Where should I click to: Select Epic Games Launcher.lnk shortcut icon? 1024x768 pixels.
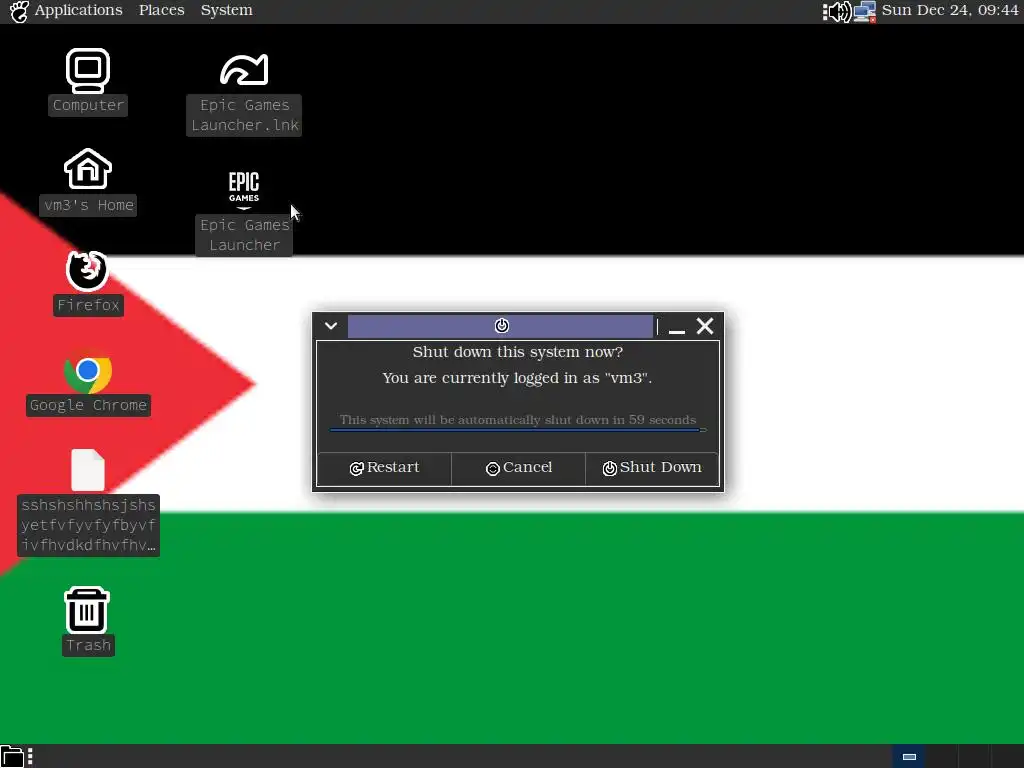tap(244, 70)
